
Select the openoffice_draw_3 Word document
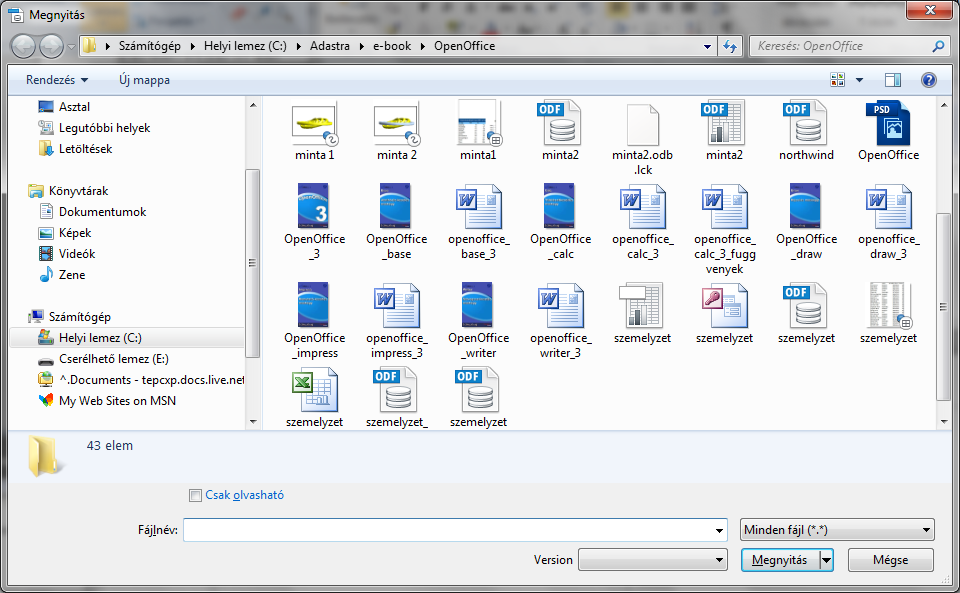(x=888, y=222)
